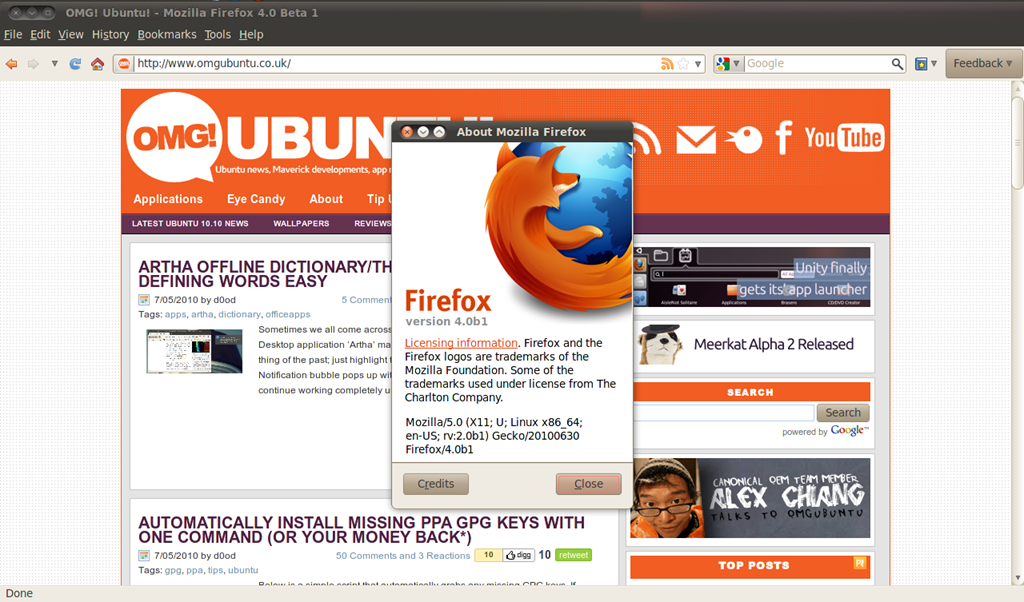The width and height of the screenshot is (1024, 602).
Task: Bookmark this page with the star icon
Action: (683, 63)
